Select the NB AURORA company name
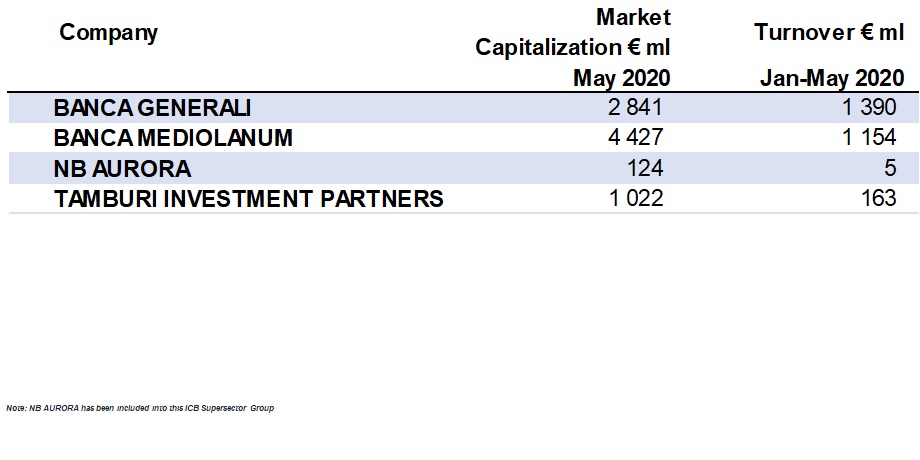 coord(122,168)
